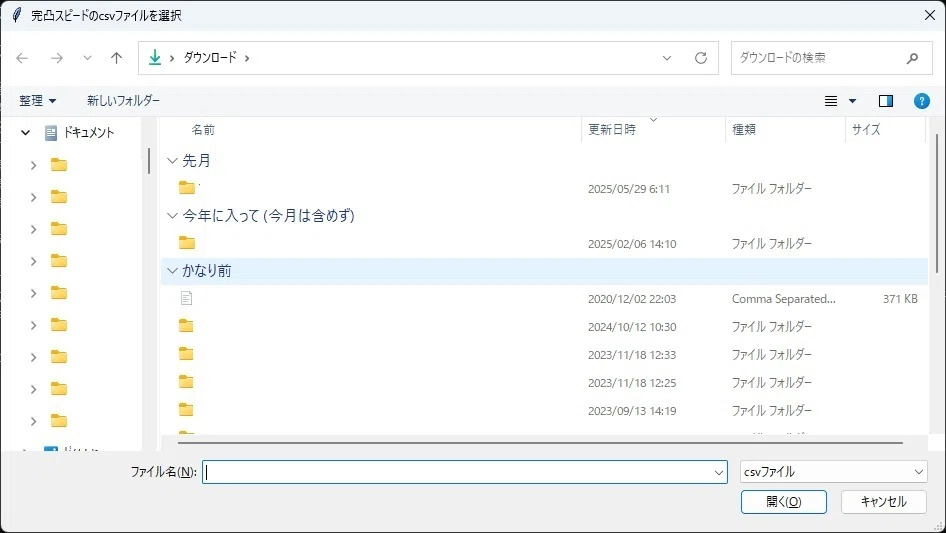
Task: Go forward using the right arrow
Action: 57,58
